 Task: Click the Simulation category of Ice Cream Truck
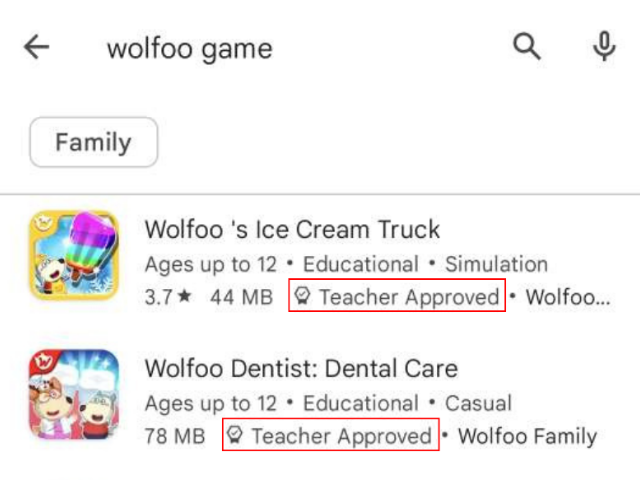496,264
